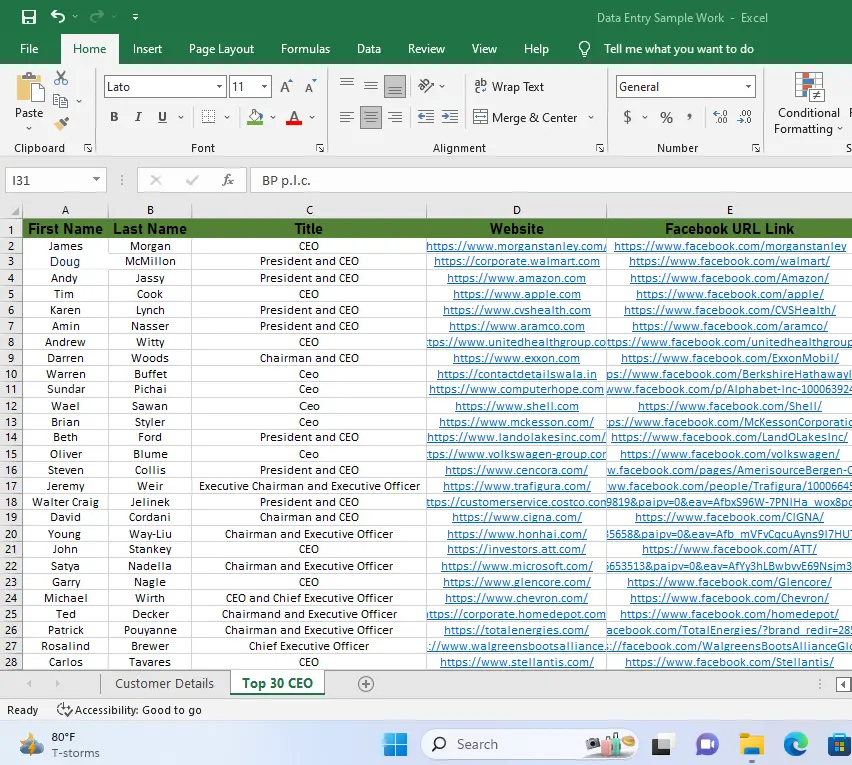Click the Increase Indent icon
852x765 pixels.
tap(452, 117)
